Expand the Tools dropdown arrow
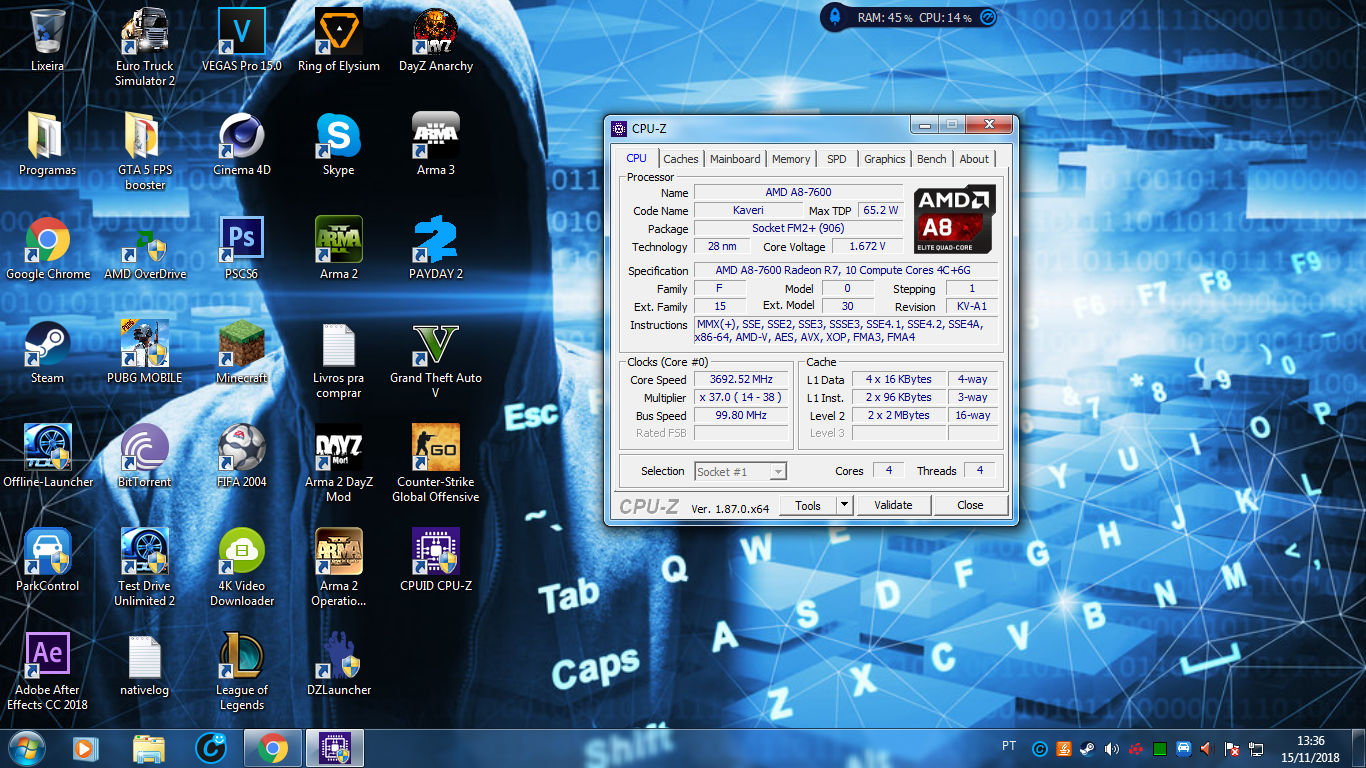 coord(844,505)
